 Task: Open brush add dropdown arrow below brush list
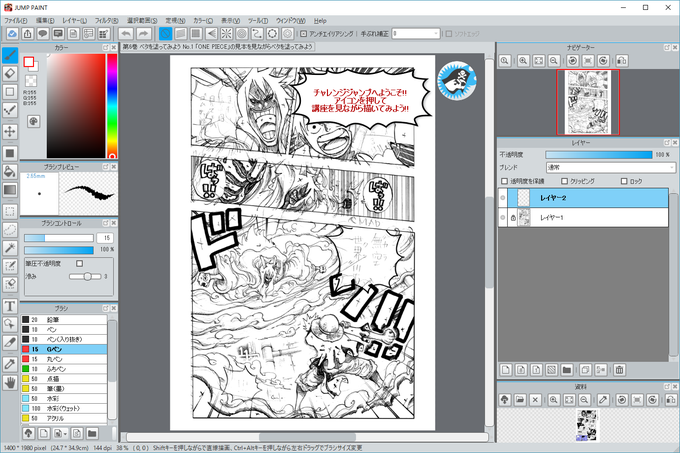pyautogui.click(x=65, y=433)
